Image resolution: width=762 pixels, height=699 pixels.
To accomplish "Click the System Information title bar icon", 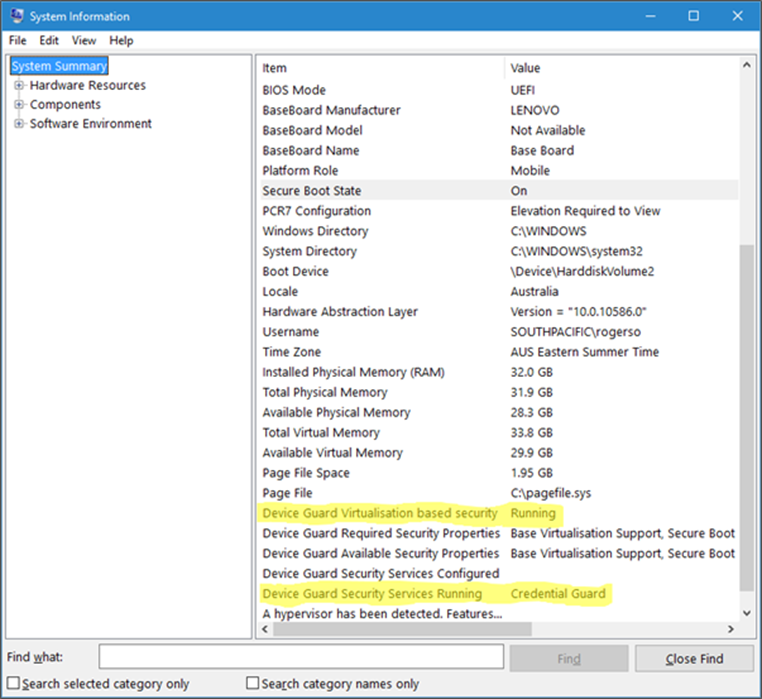I will click(17, 16).
